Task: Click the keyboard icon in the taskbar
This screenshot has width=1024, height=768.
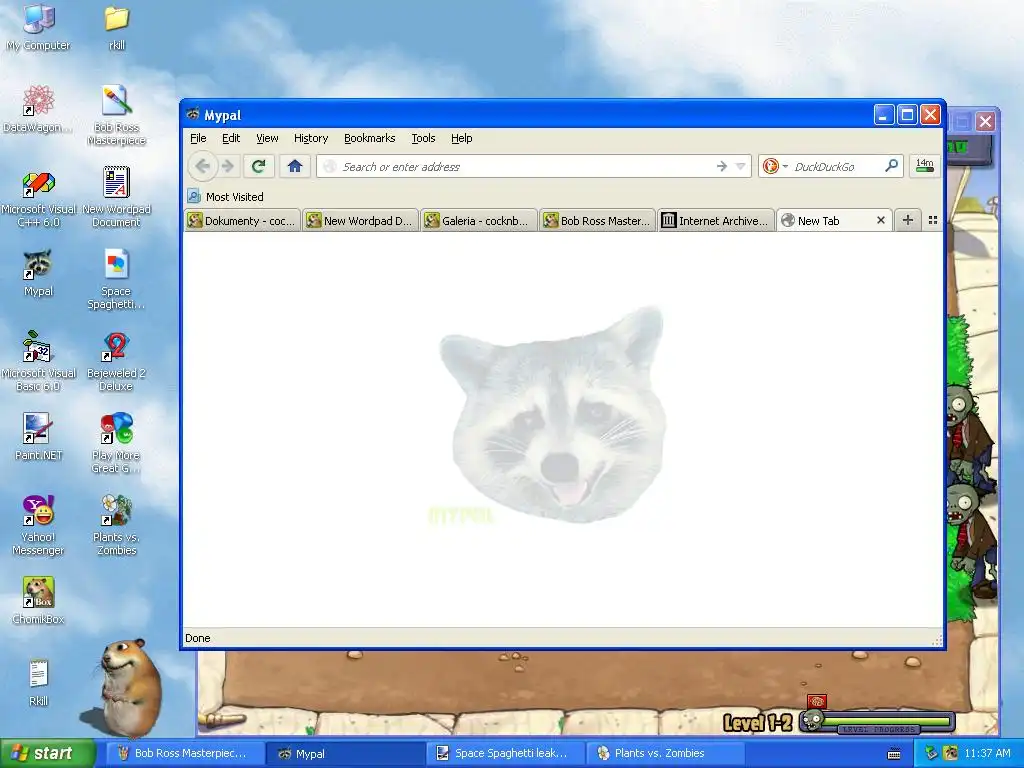Action: tap(894, 754)
